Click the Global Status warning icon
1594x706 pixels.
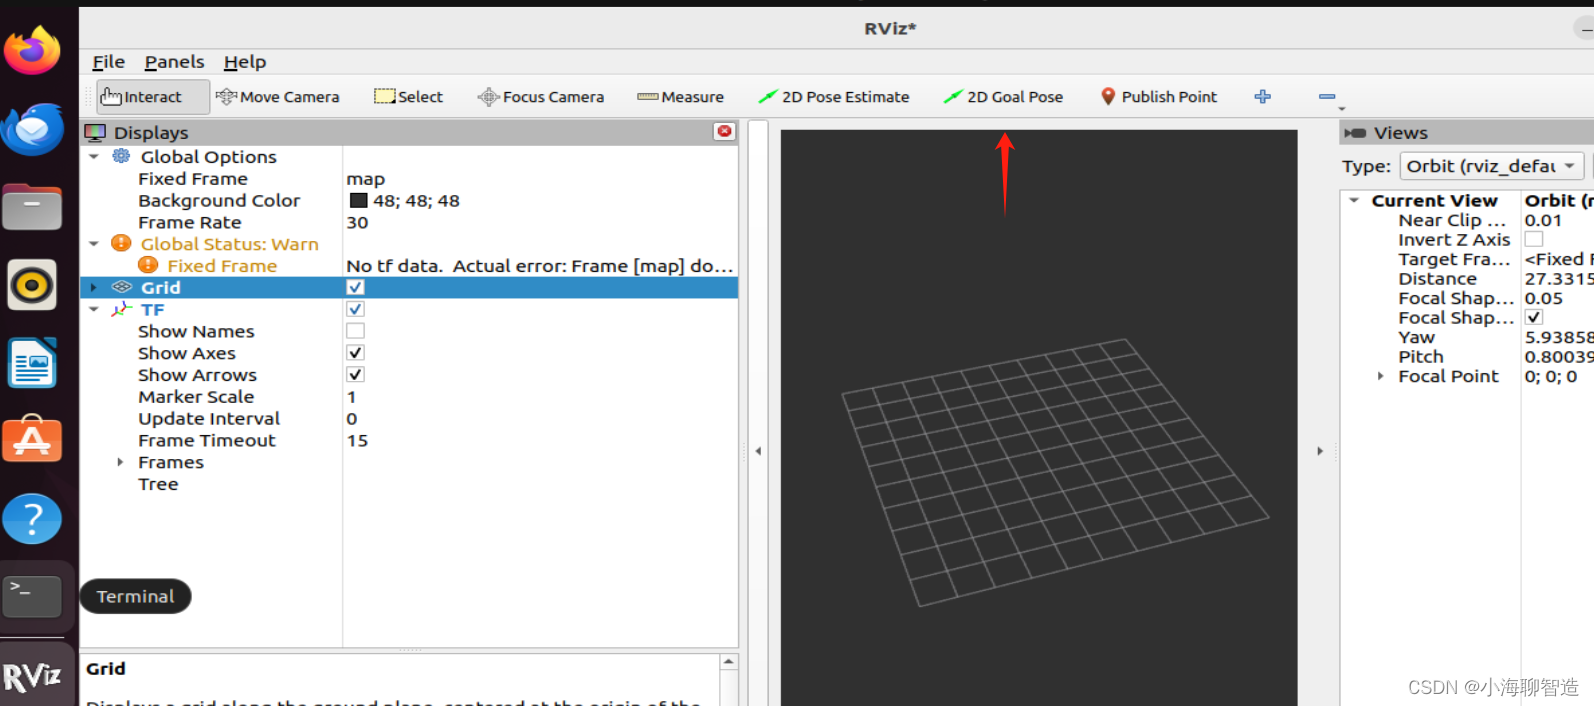tap(121, 243)
